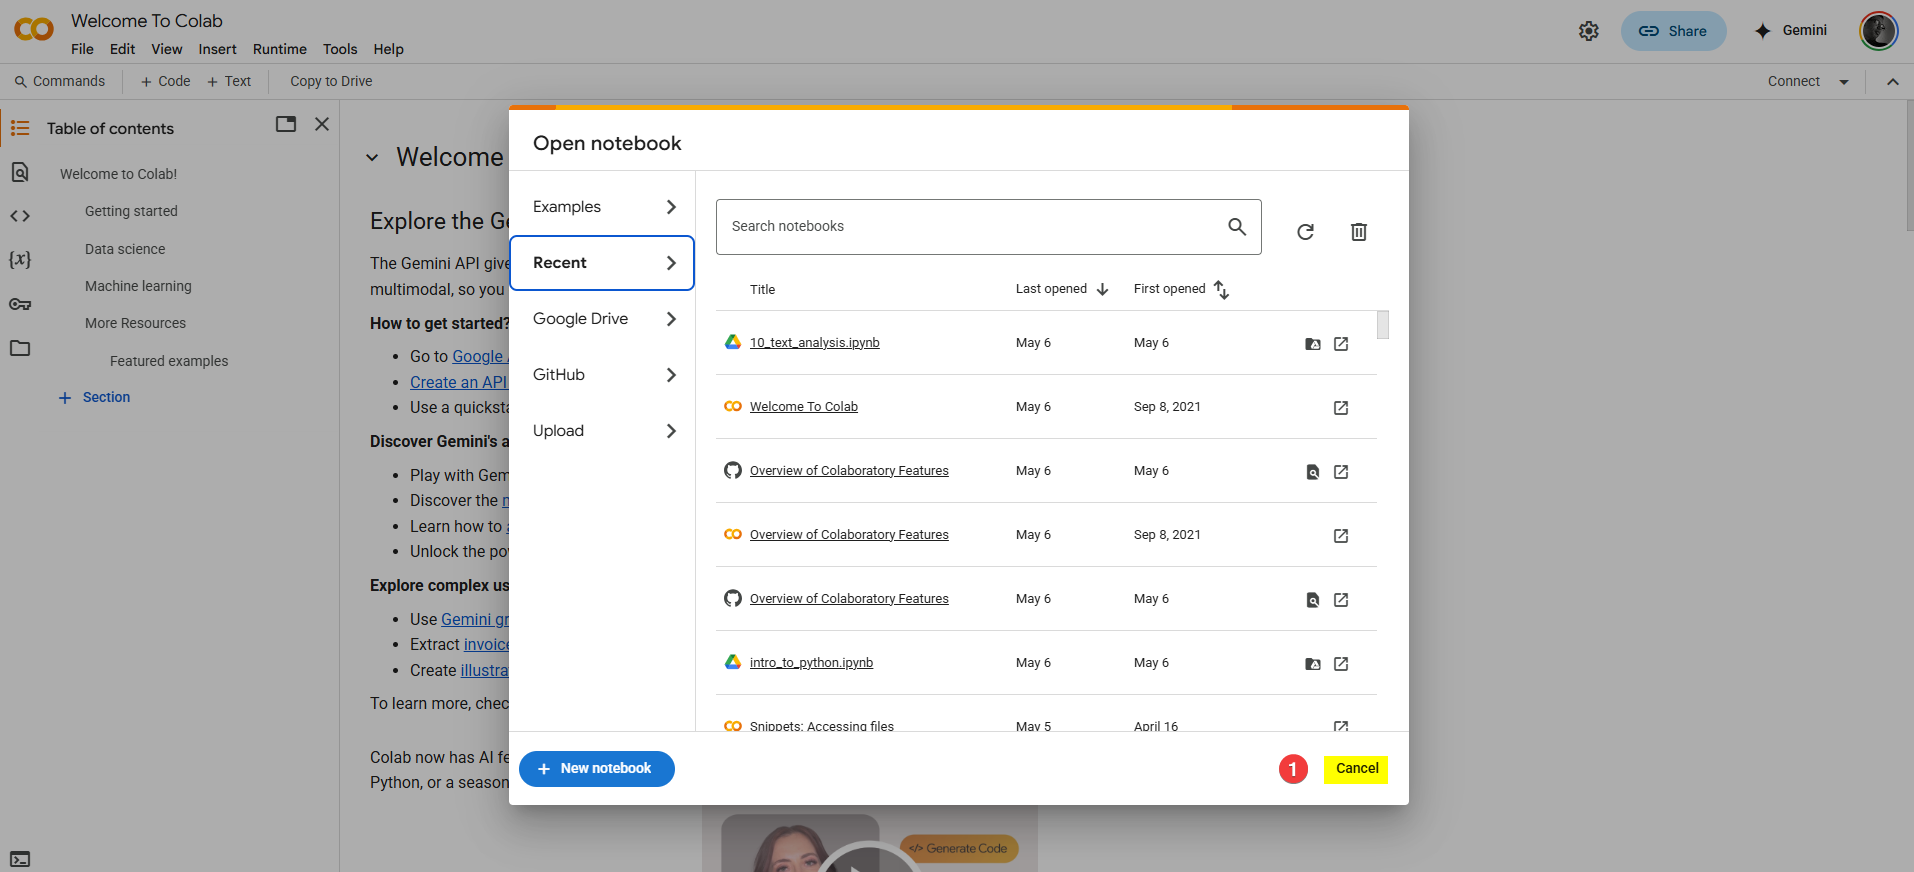Open the Secrets key sidebar icon

20,304
